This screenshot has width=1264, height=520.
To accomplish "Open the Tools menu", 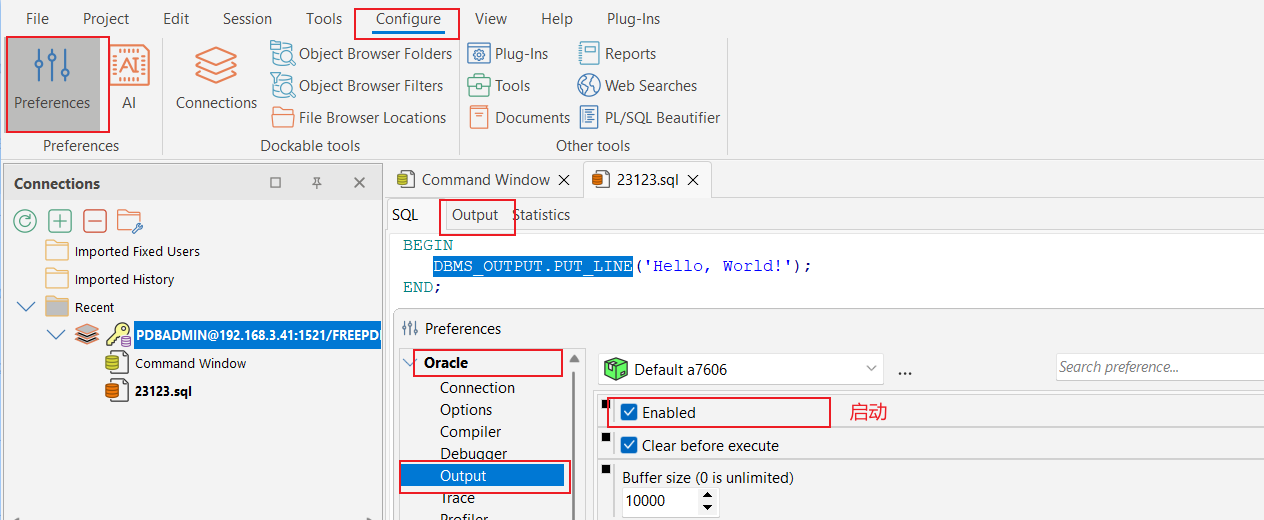I will (x=324, y=19).
